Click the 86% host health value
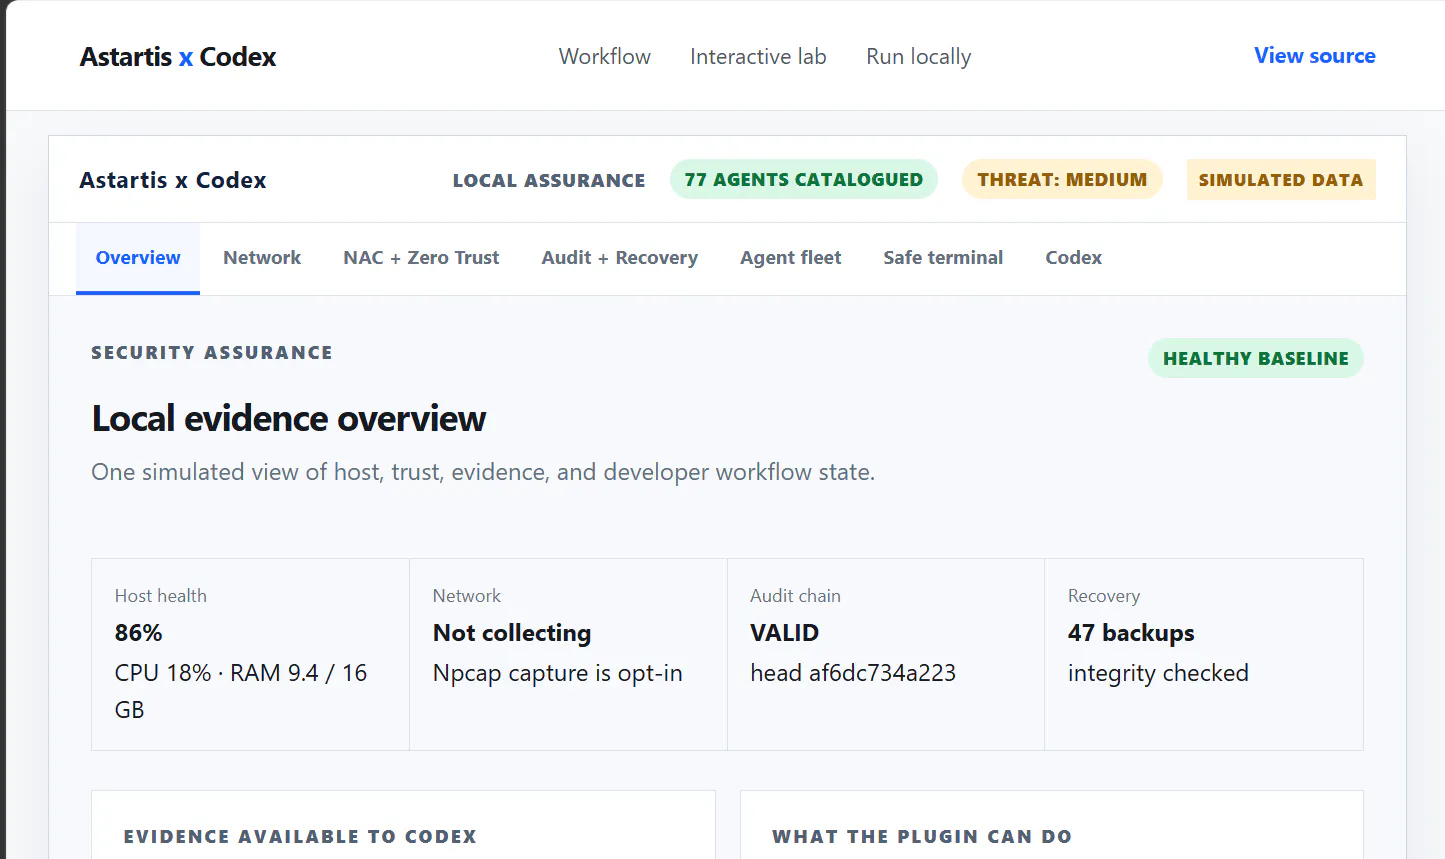 pyautogui.click(x=139, y=633)
